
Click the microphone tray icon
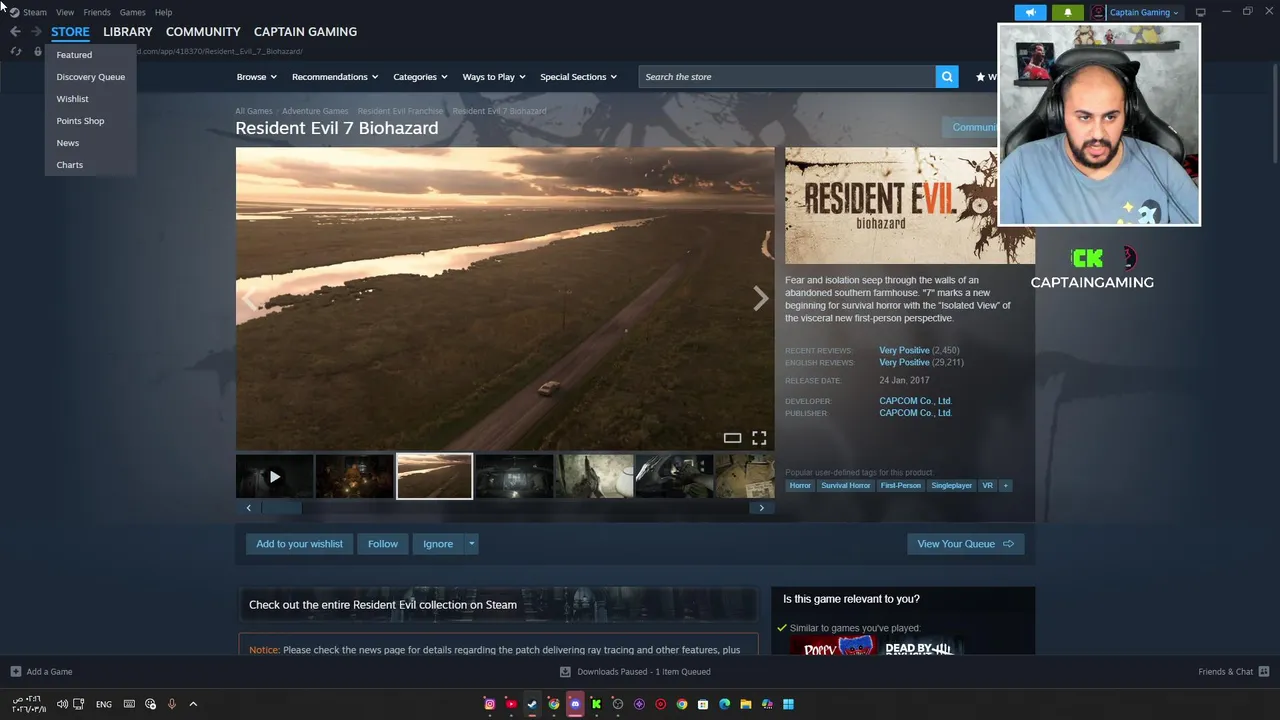tap(171, 704)
